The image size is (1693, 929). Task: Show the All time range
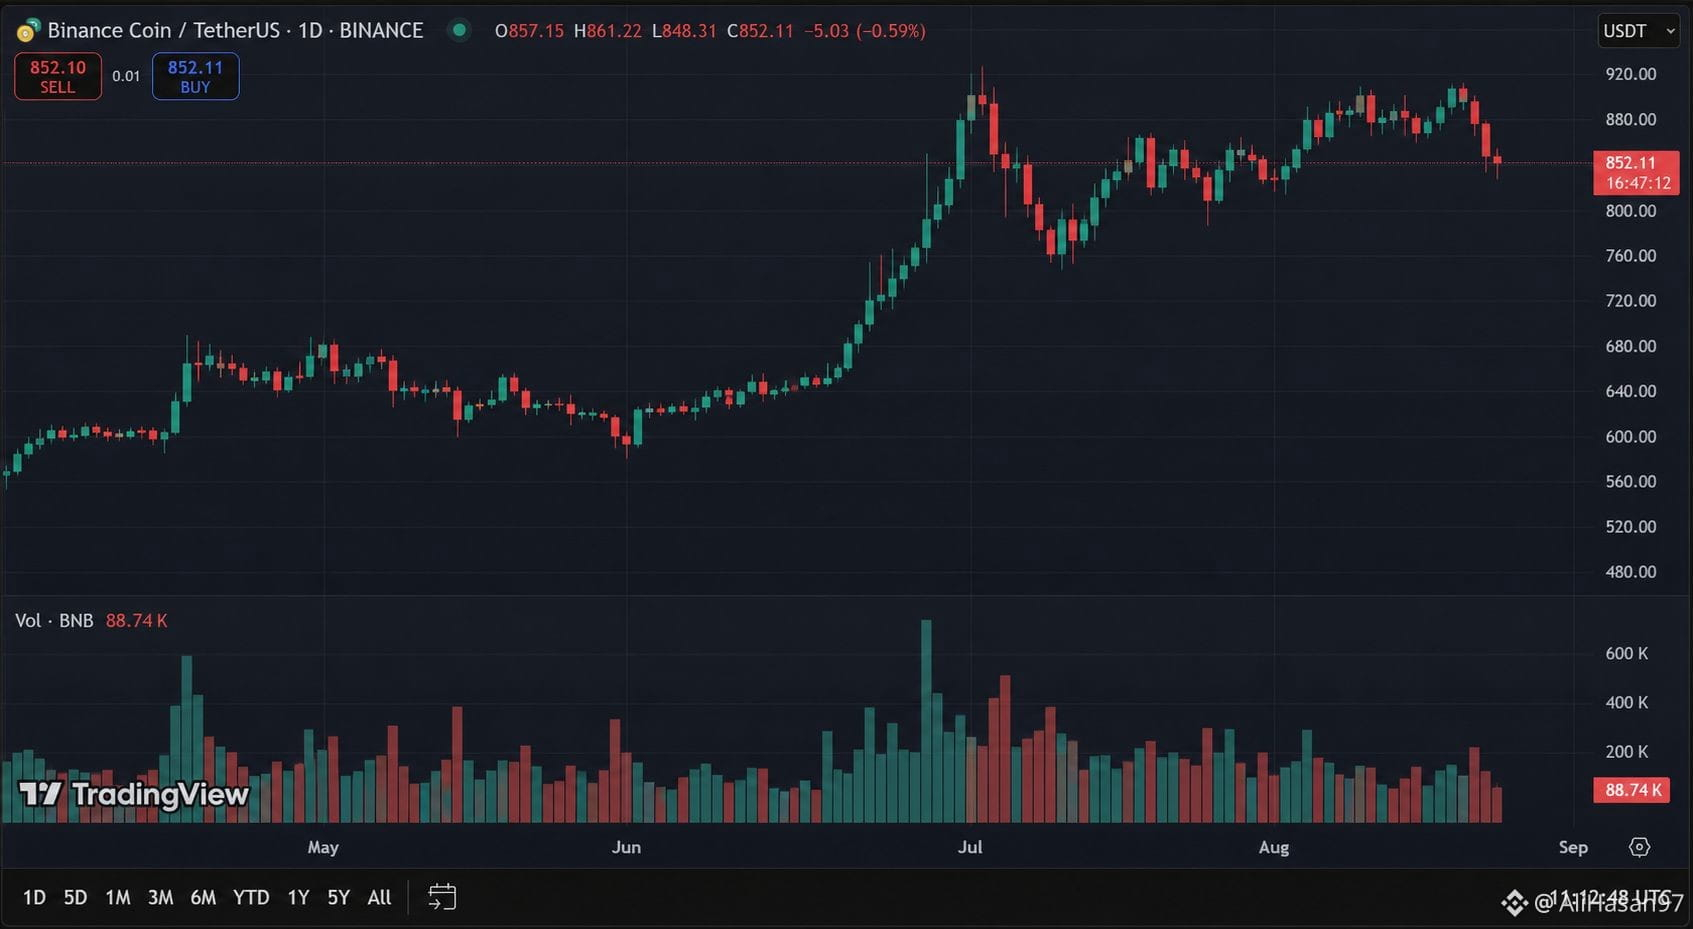point(379,897)
